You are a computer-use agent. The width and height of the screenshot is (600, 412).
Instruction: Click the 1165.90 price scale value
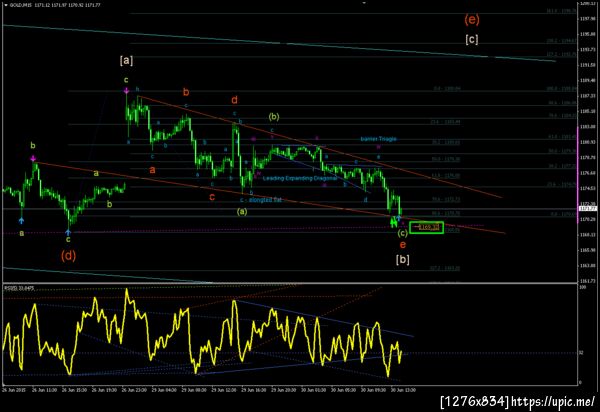pyautogui.click(x=587, y=250)
